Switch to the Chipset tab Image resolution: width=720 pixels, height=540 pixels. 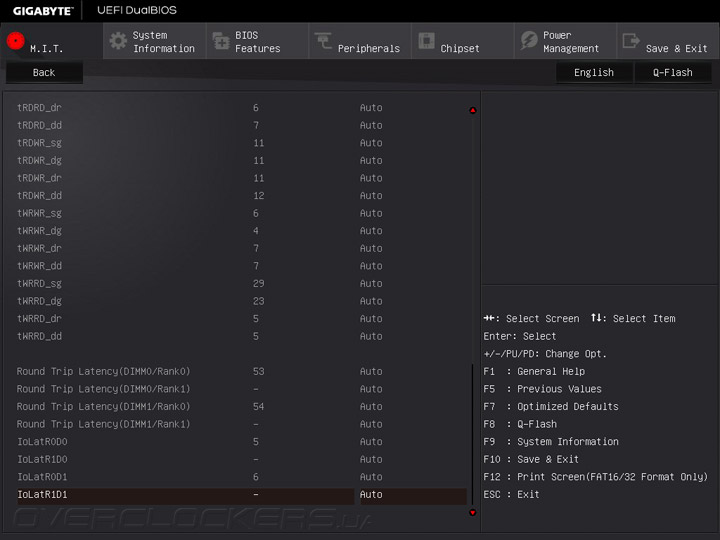460,48
